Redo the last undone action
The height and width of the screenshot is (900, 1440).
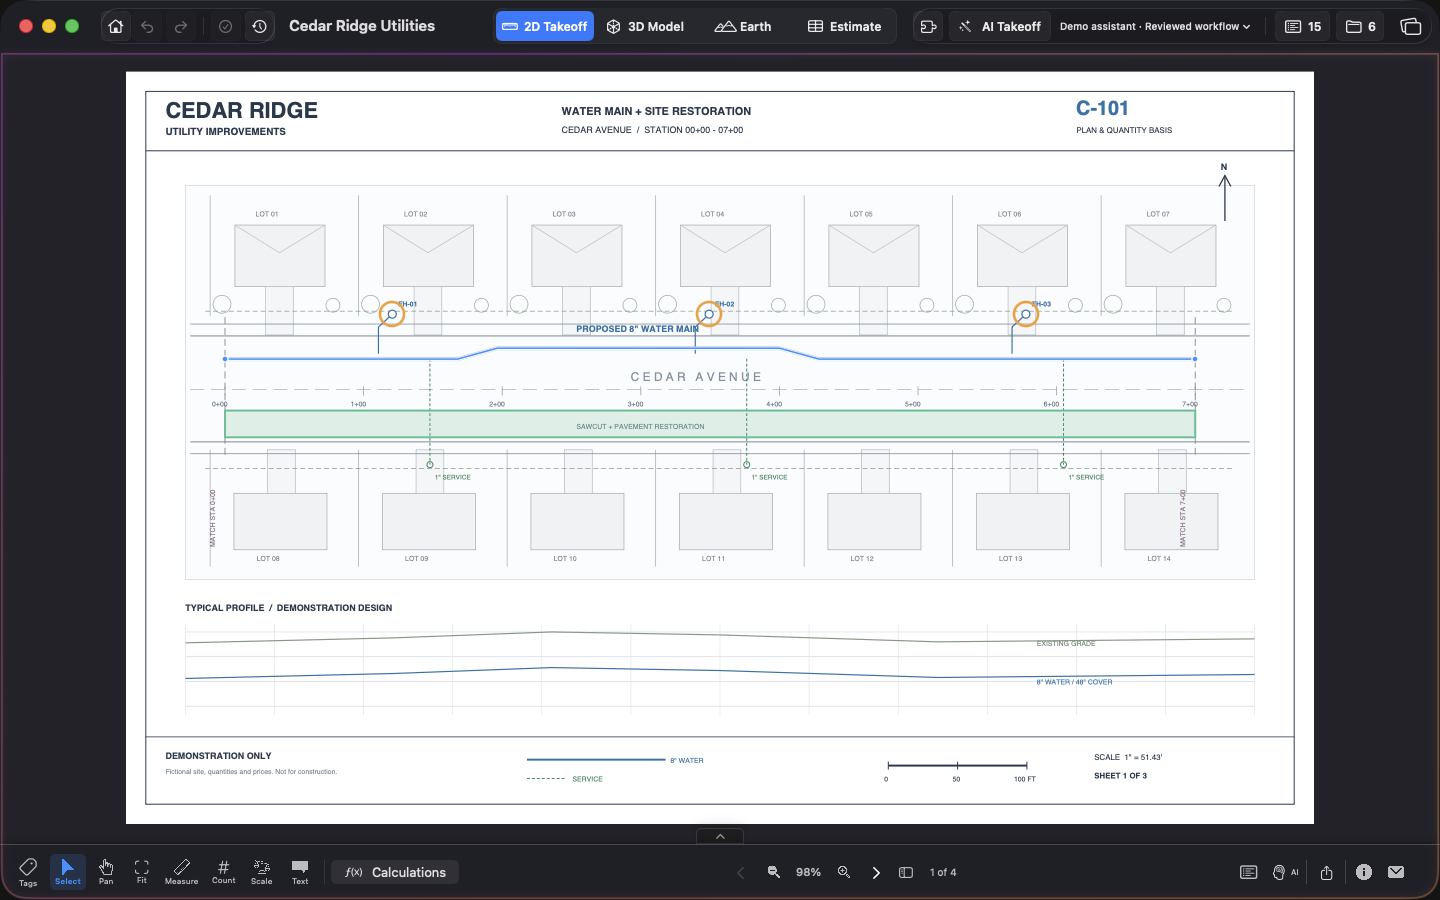pyautogui.click(x=181, y=27)
